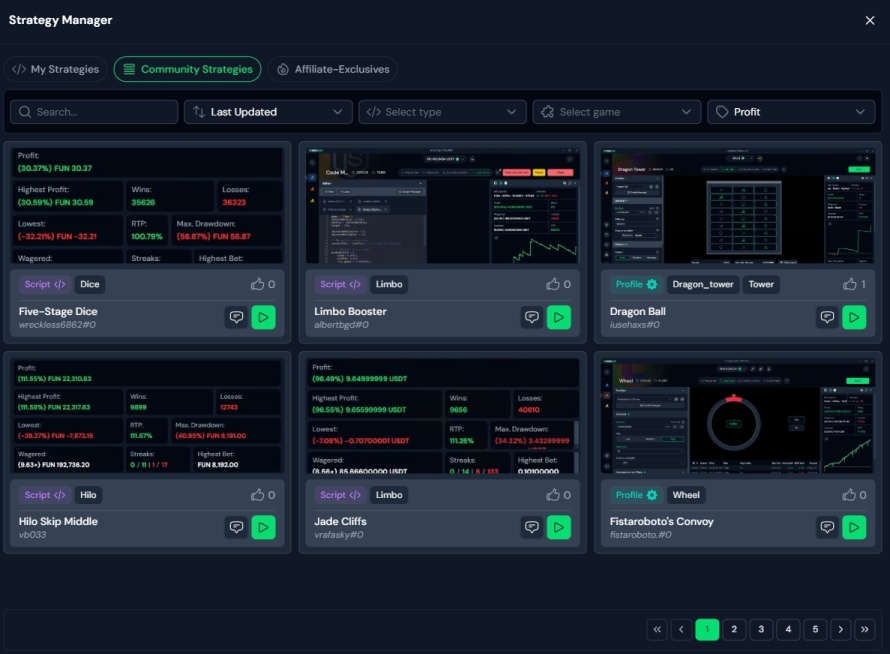Screen dimensions: 890x654
Task: Play the Hilo Skip Middle strategy
Action: (263, 527)
